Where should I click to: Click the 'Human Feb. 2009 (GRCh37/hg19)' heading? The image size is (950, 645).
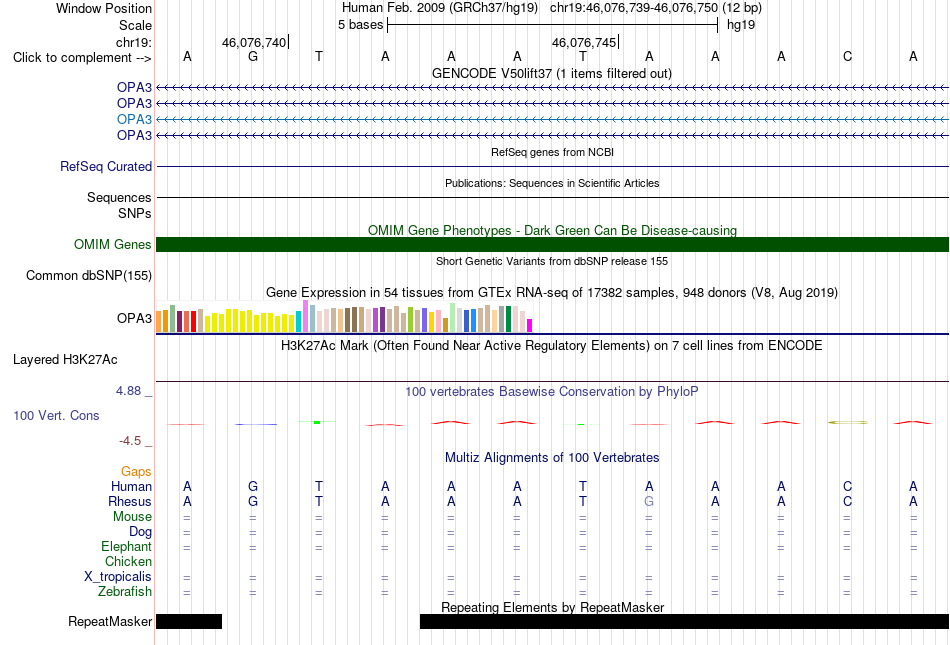(440, 8)
